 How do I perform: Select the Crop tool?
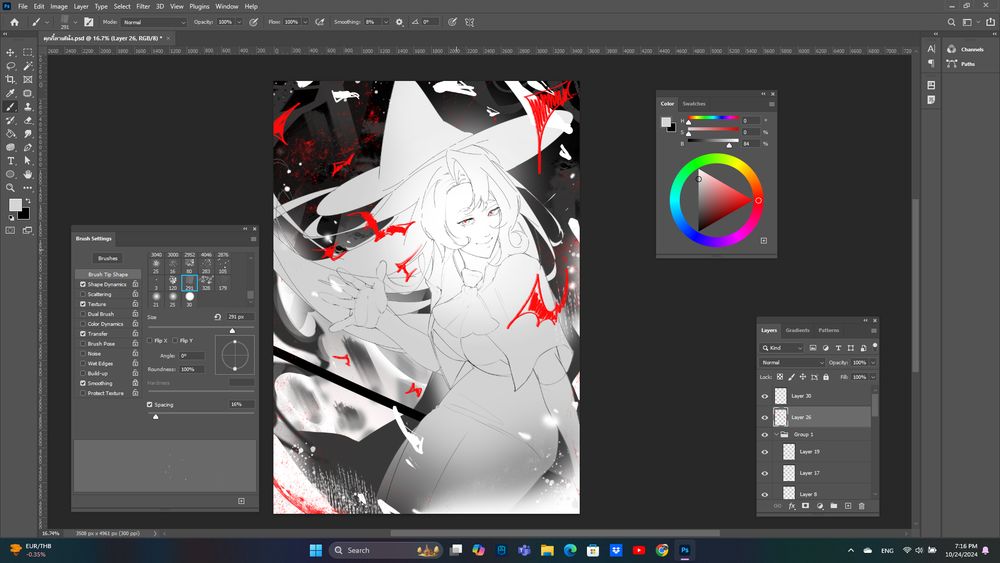[10, 80]
